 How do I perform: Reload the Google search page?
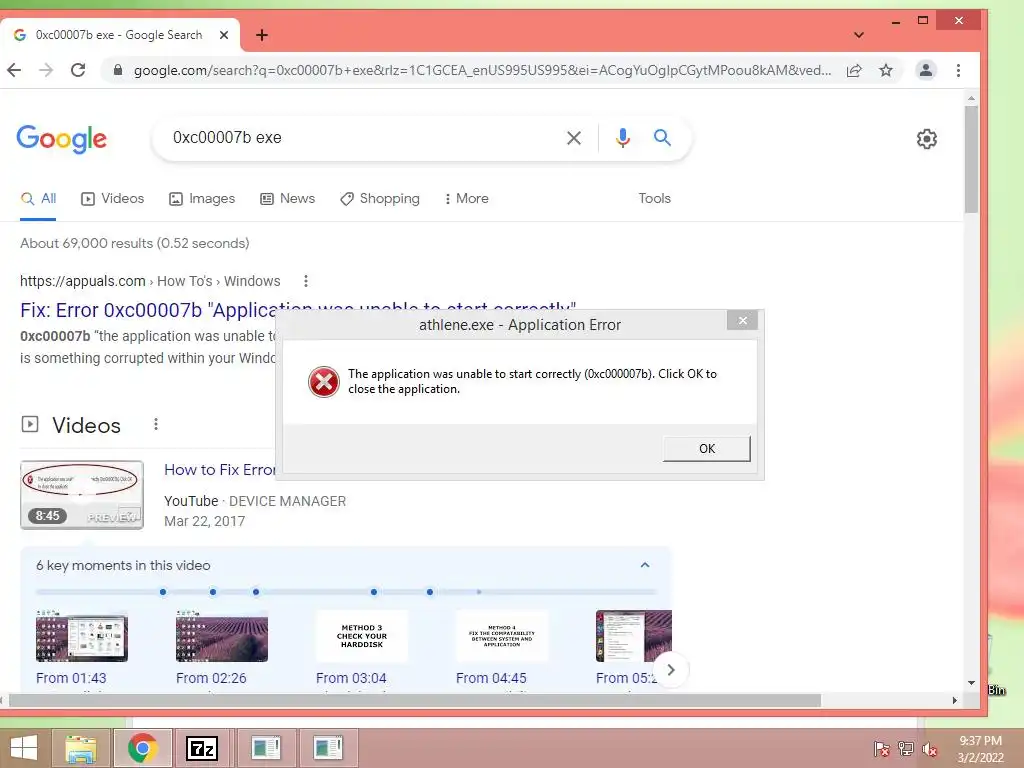[78, 70]
